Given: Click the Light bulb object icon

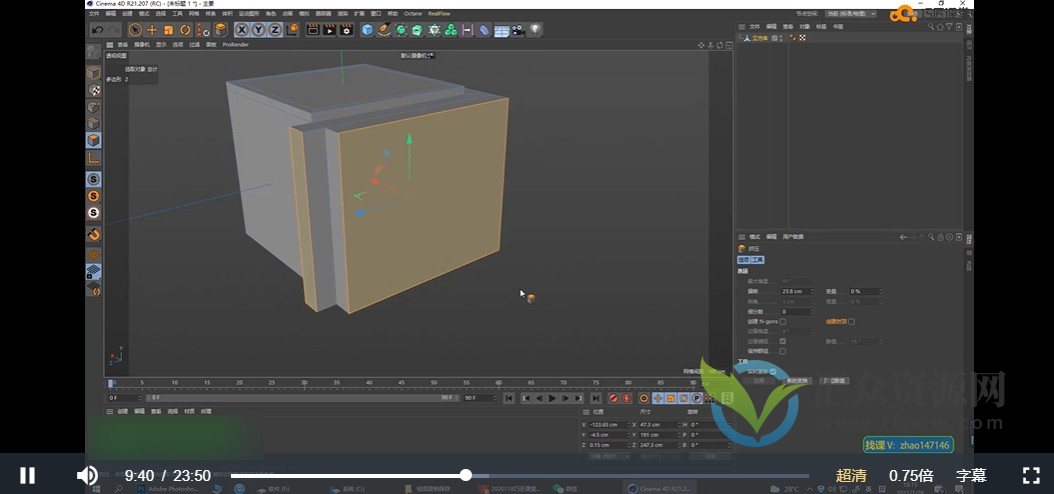Looking at the screenshot, I should tap(535, 30).
